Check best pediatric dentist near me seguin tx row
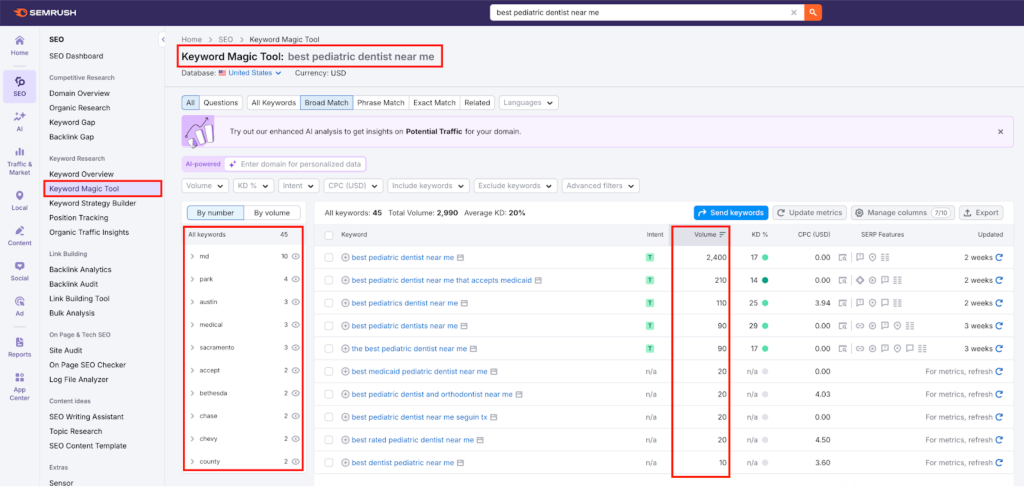 point(328,417)
